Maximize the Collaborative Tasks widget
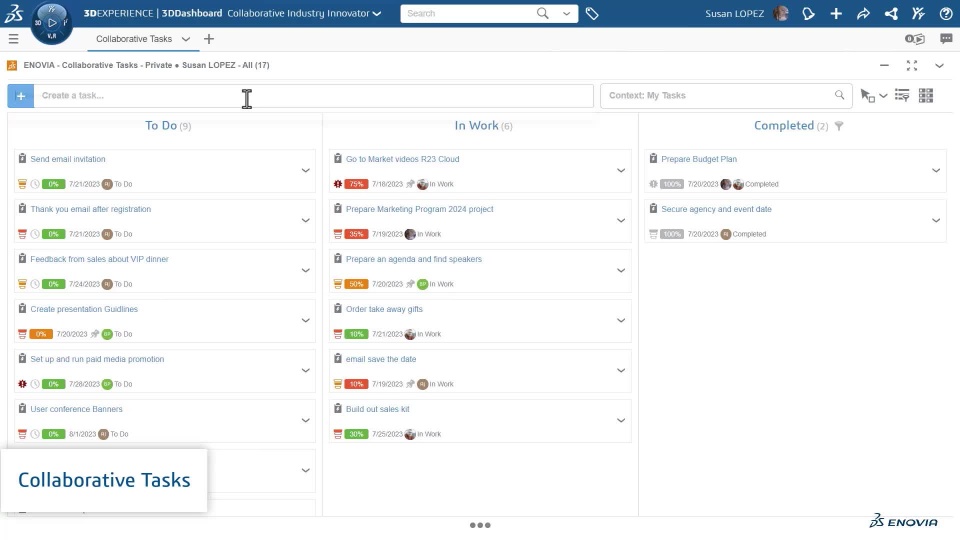Screen dimensions: 960x540 tap(912, 65)
